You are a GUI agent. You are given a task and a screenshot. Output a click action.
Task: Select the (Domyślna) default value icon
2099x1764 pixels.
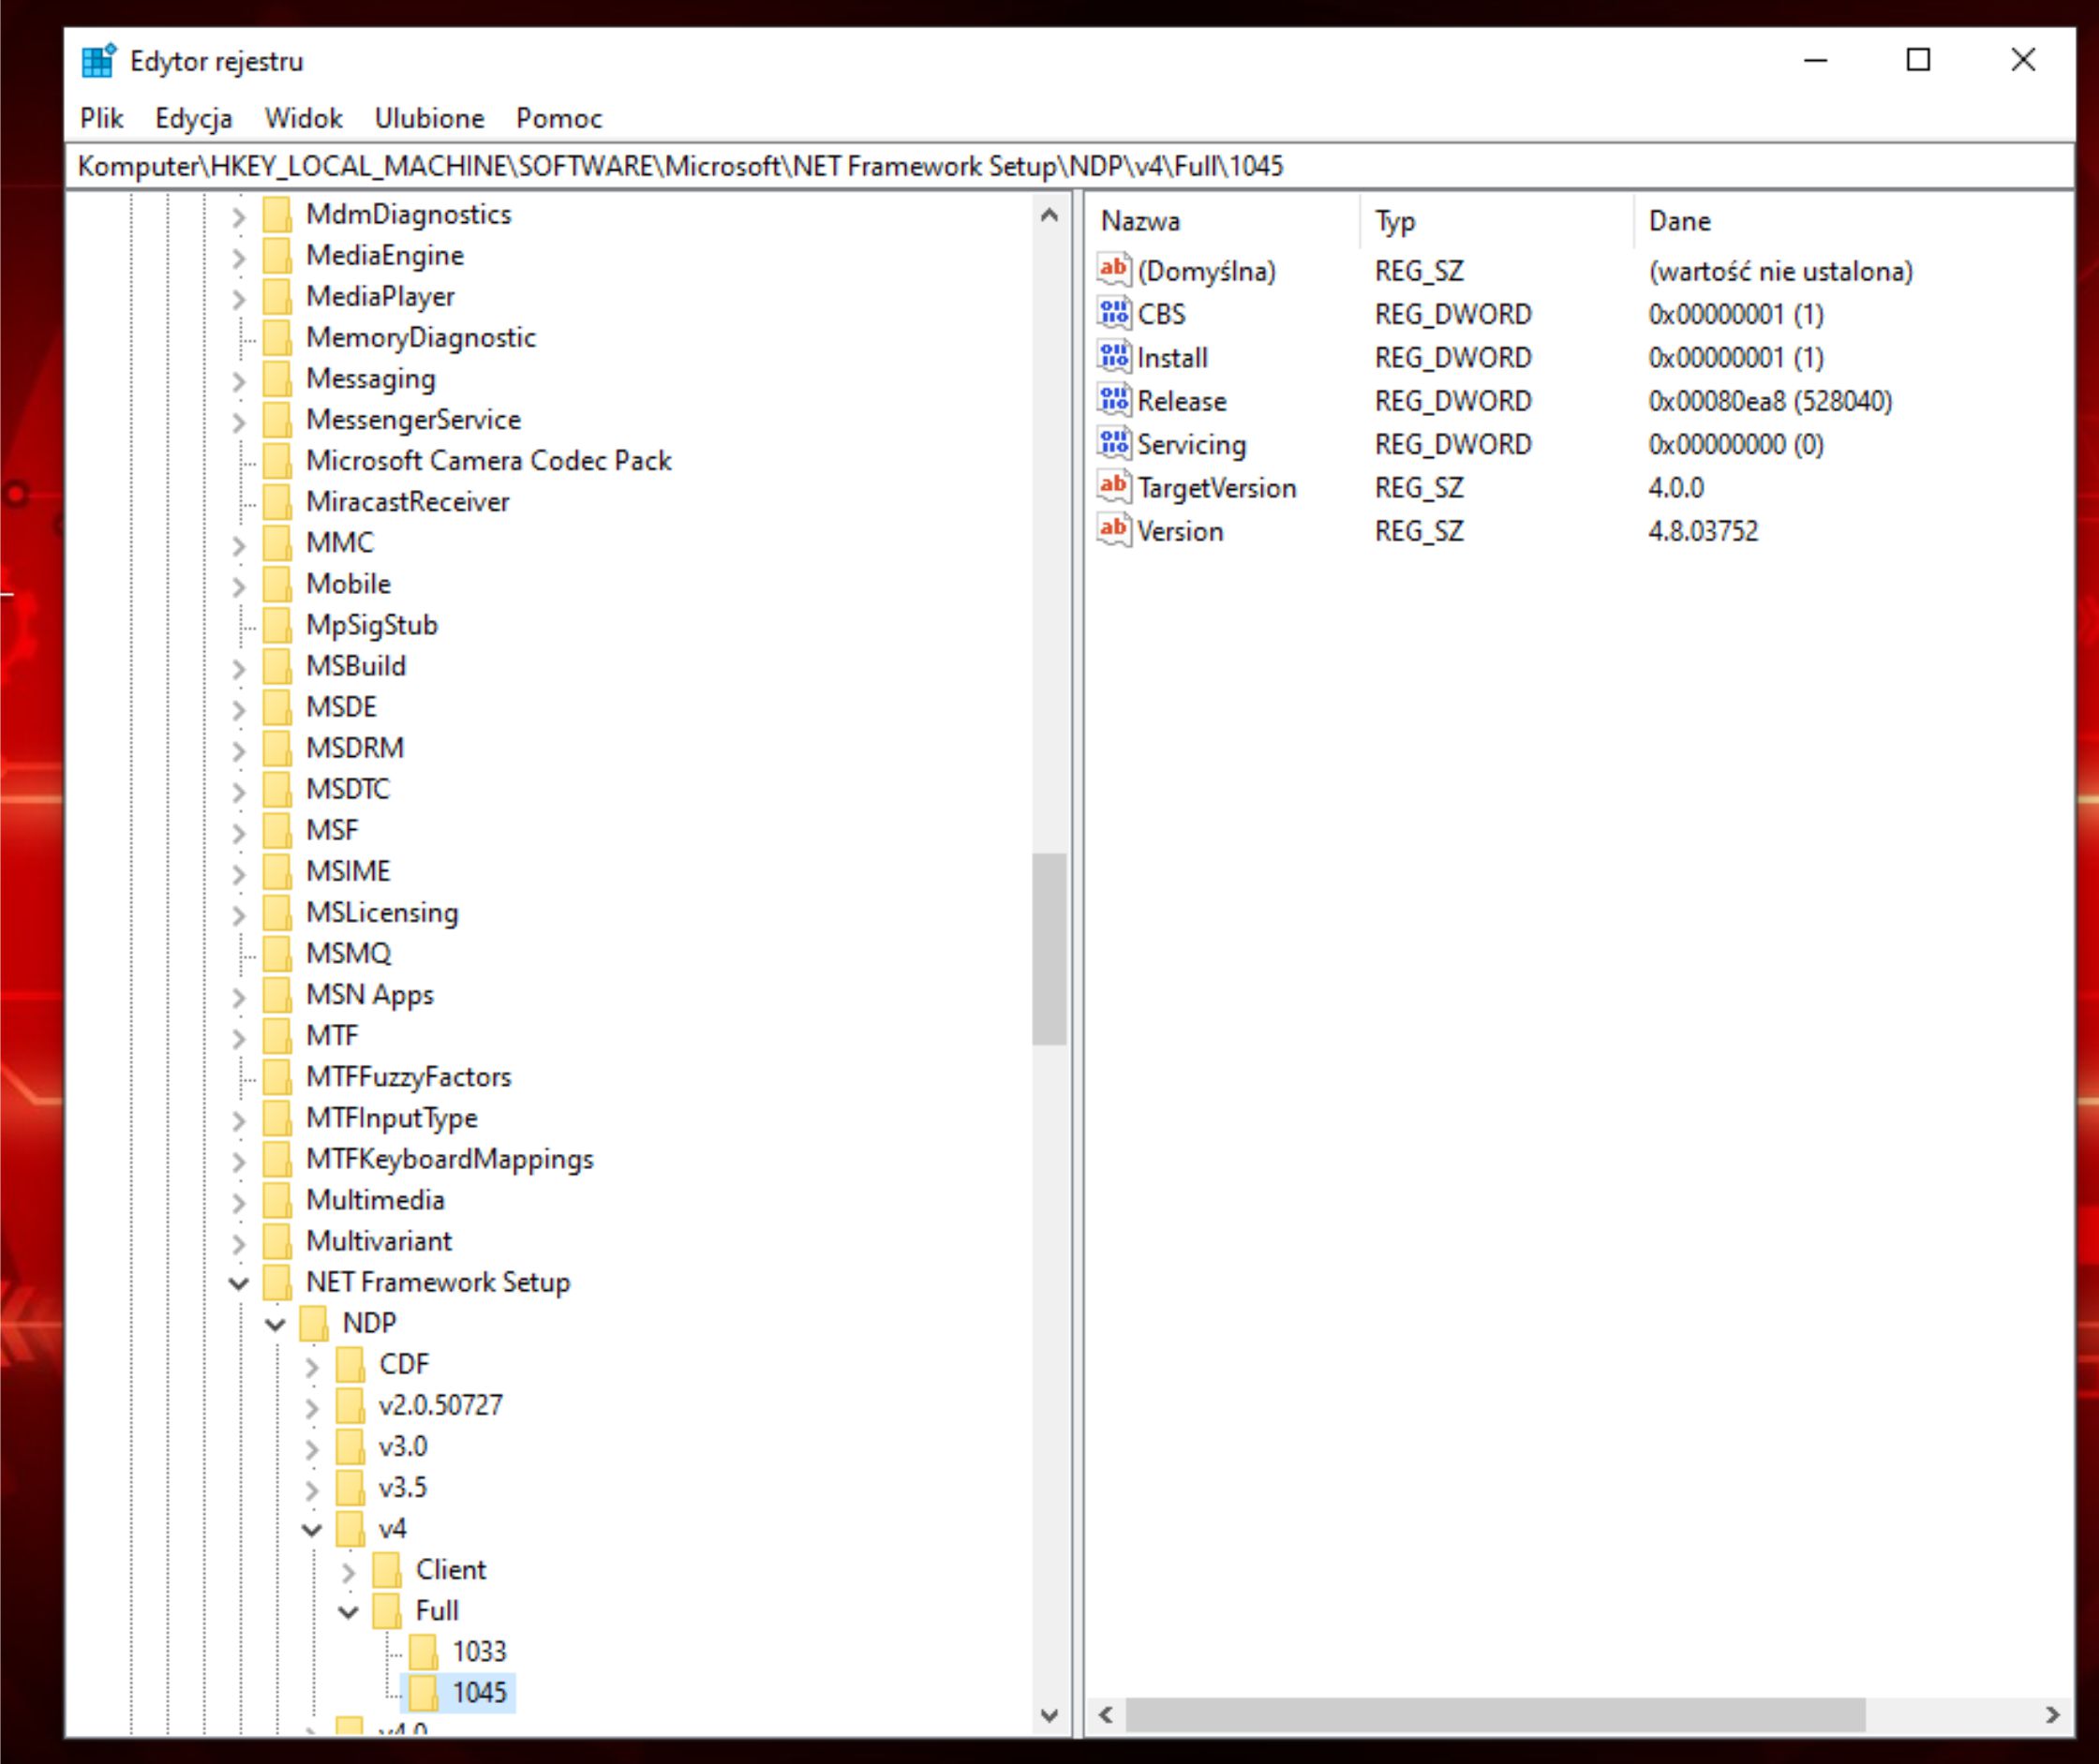click(1113, 270)
